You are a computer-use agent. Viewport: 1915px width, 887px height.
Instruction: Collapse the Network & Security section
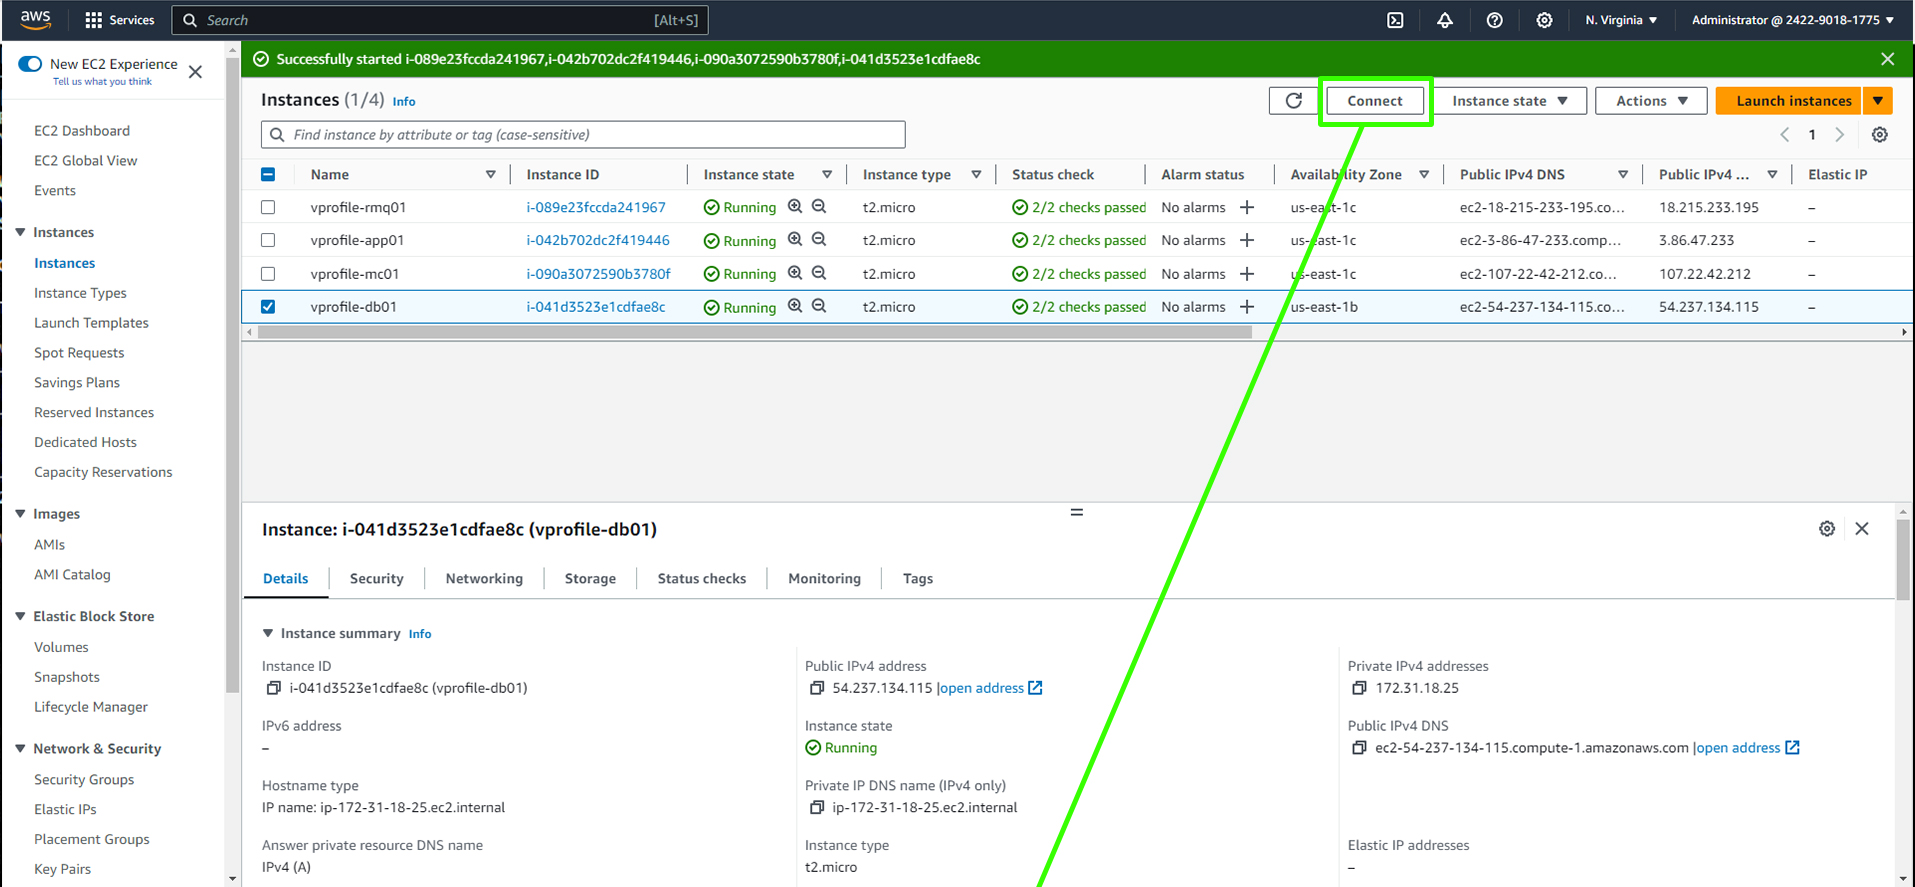tap(20, 749)
